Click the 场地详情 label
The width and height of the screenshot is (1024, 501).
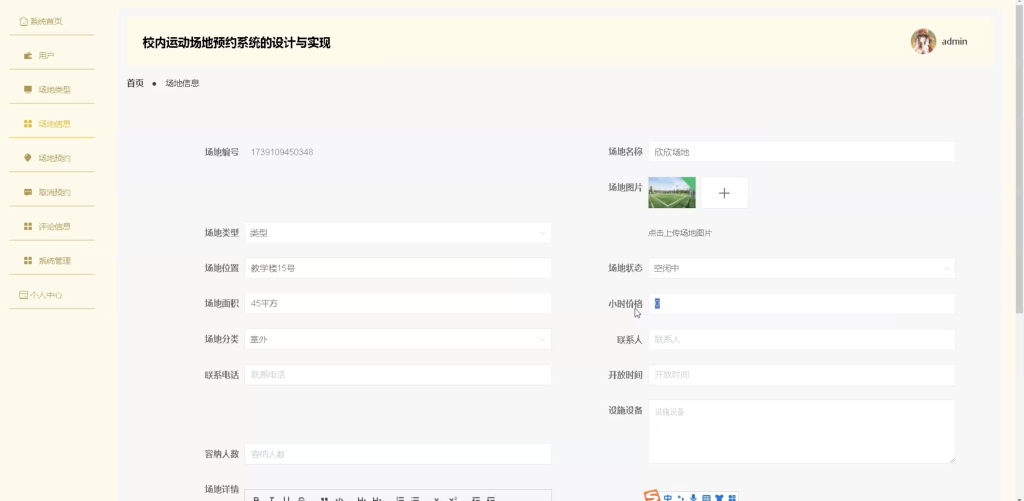pos(221,489)
